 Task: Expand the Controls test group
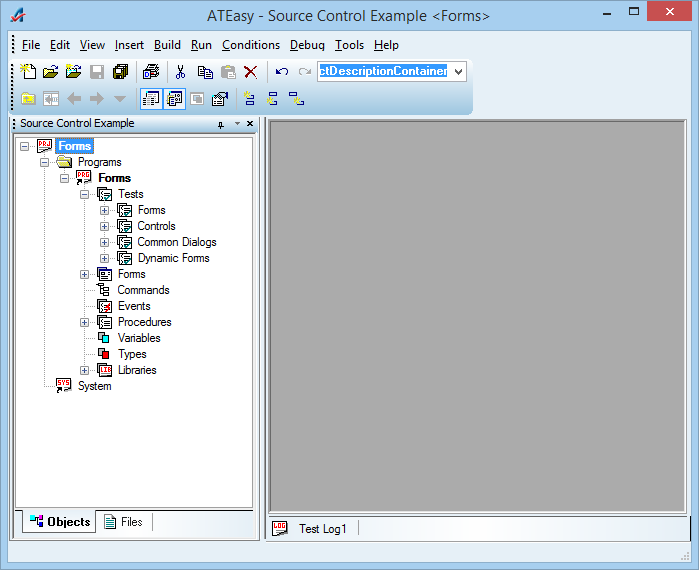tap(104, 226)
